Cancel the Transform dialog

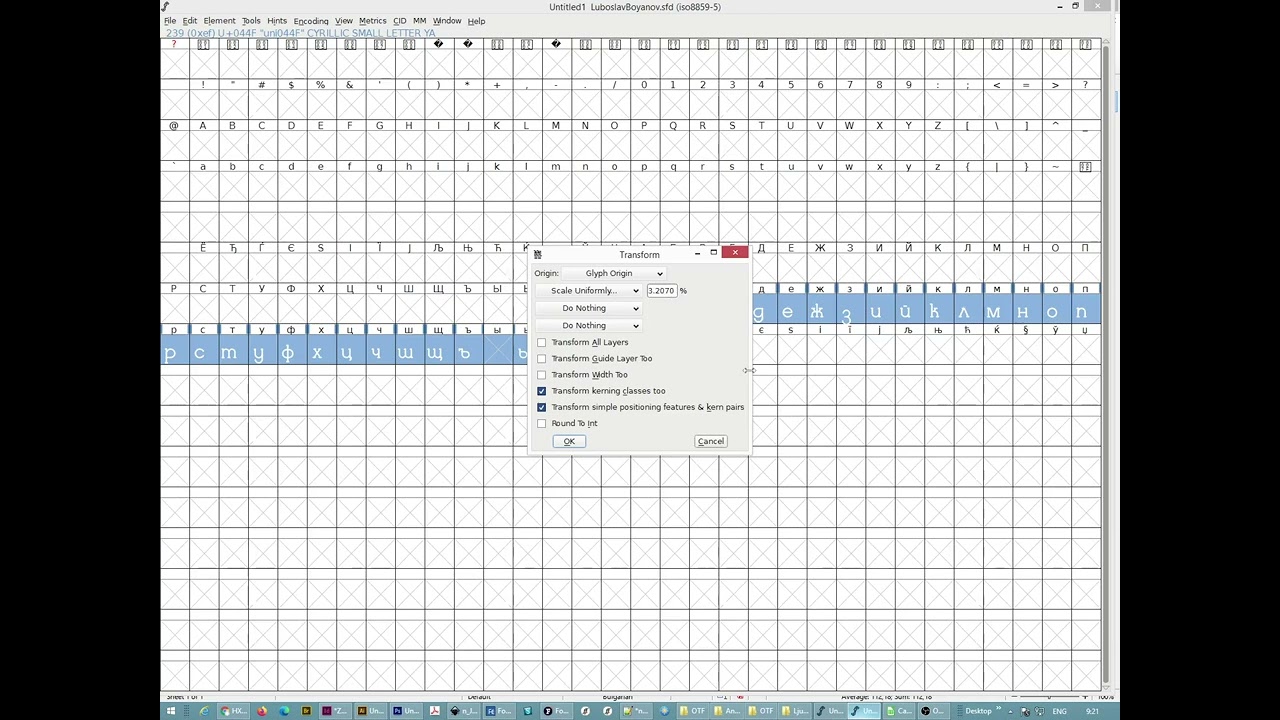click(x=710, y=441)
